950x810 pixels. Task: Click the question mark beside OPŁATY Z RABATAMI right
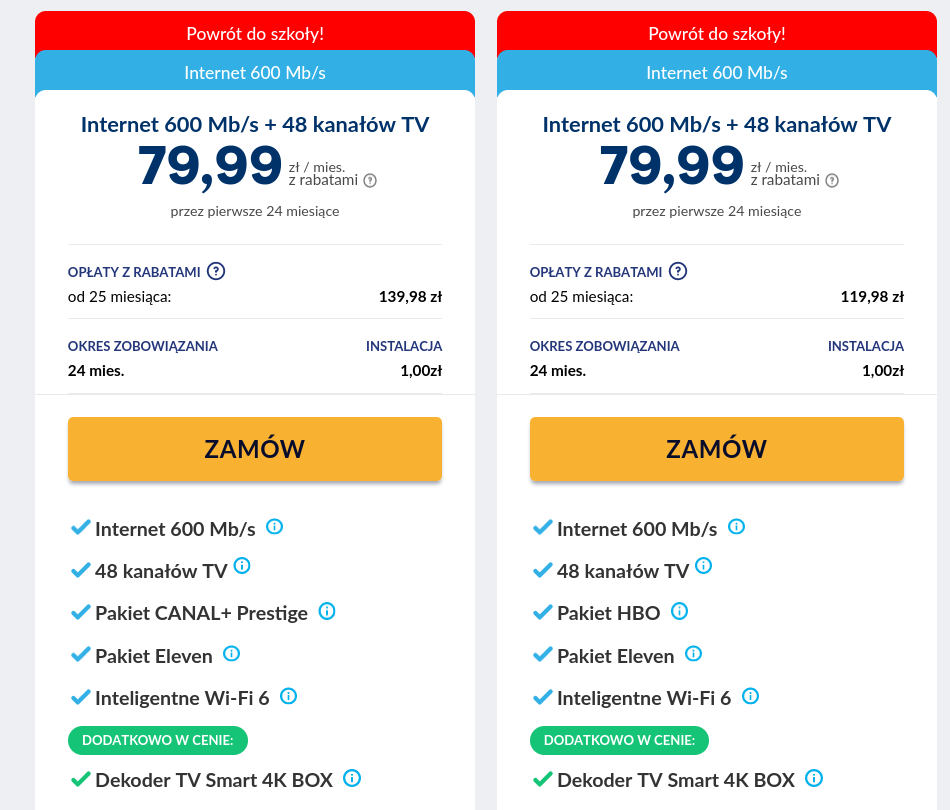tap(678, 271)
